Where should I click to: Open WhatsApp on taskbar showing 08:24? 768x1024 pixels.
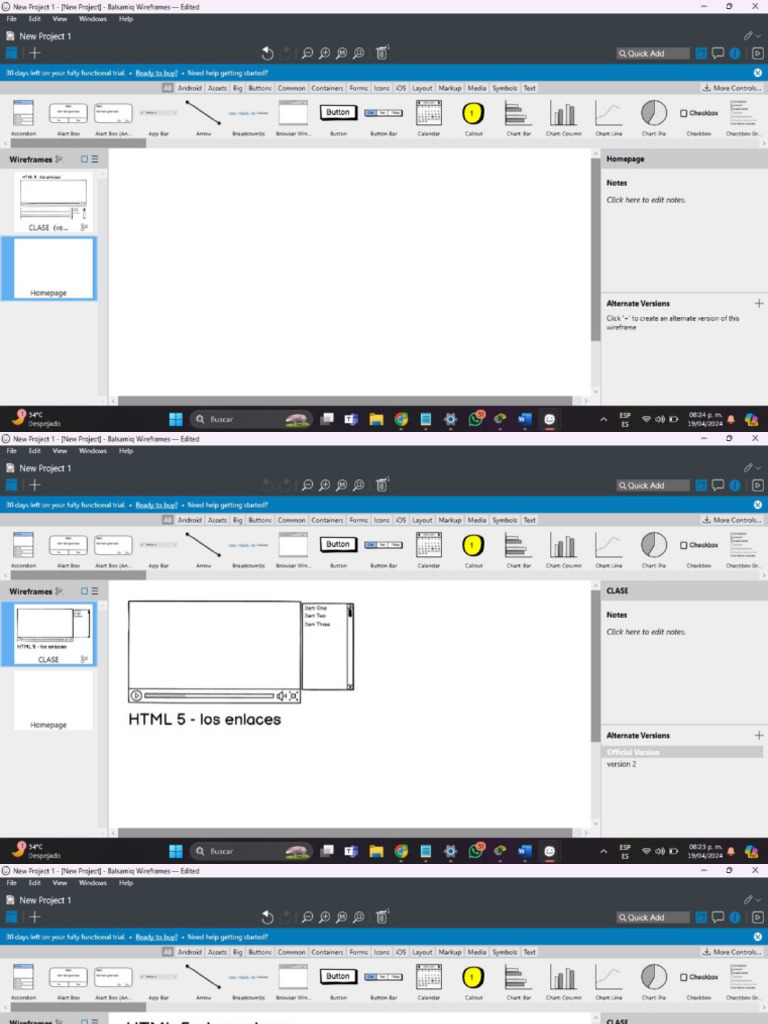tap(475, 419)
